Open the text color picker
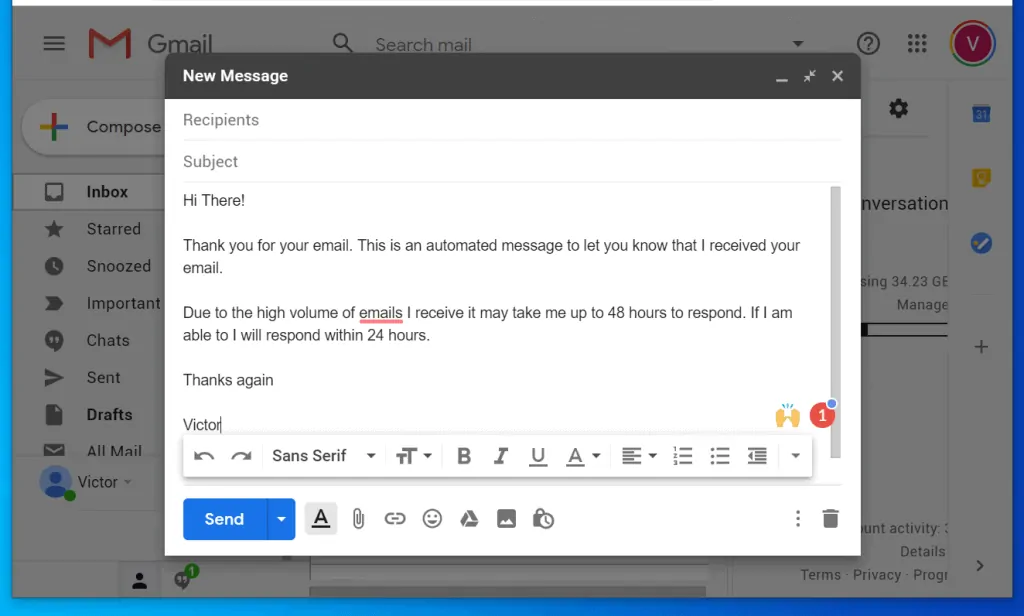 click(x=582, y=456)
